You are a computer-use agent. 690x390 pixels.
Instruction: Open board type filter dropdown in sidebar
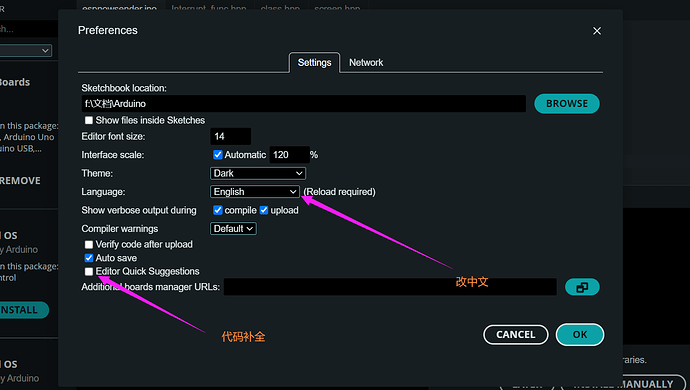26,51
